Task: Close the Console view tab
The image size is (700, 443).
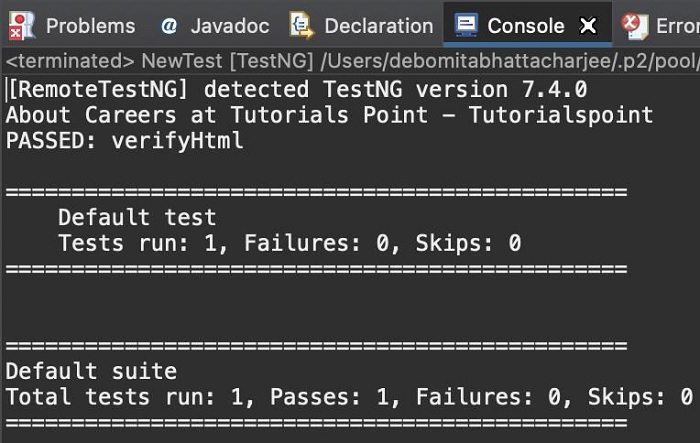Action: pyautogui.click(x=589, y=25)
